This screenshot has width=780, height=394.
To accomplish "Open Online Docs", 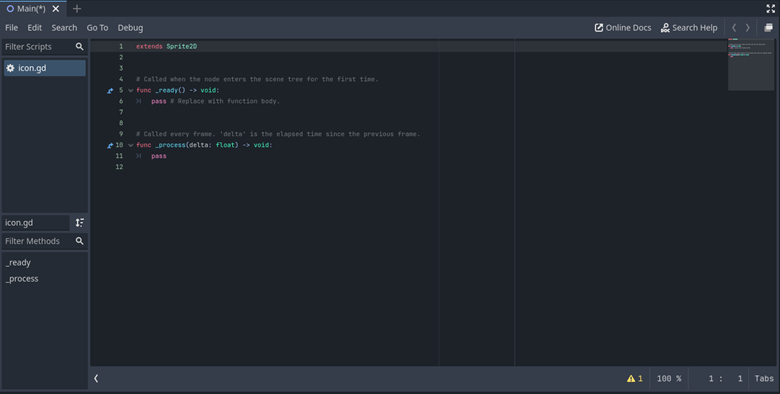I will (623, 28).
